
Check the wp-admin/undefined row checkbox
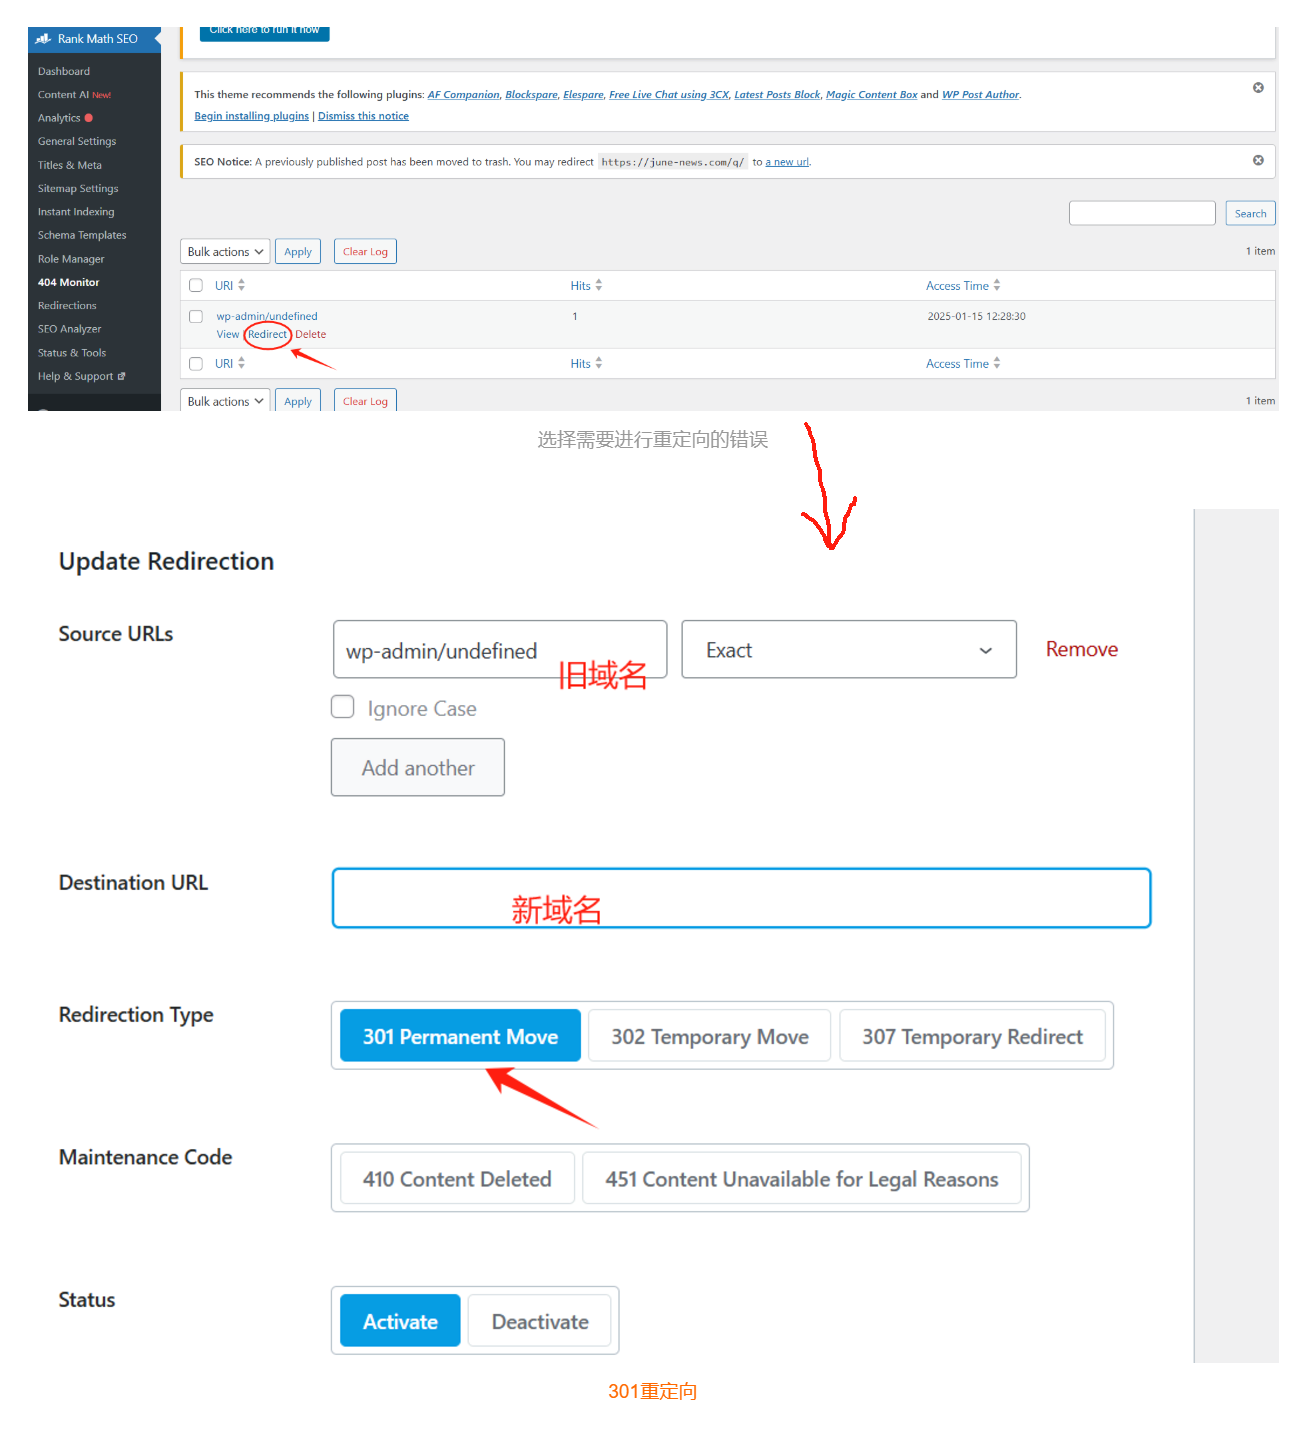(195, 316)
